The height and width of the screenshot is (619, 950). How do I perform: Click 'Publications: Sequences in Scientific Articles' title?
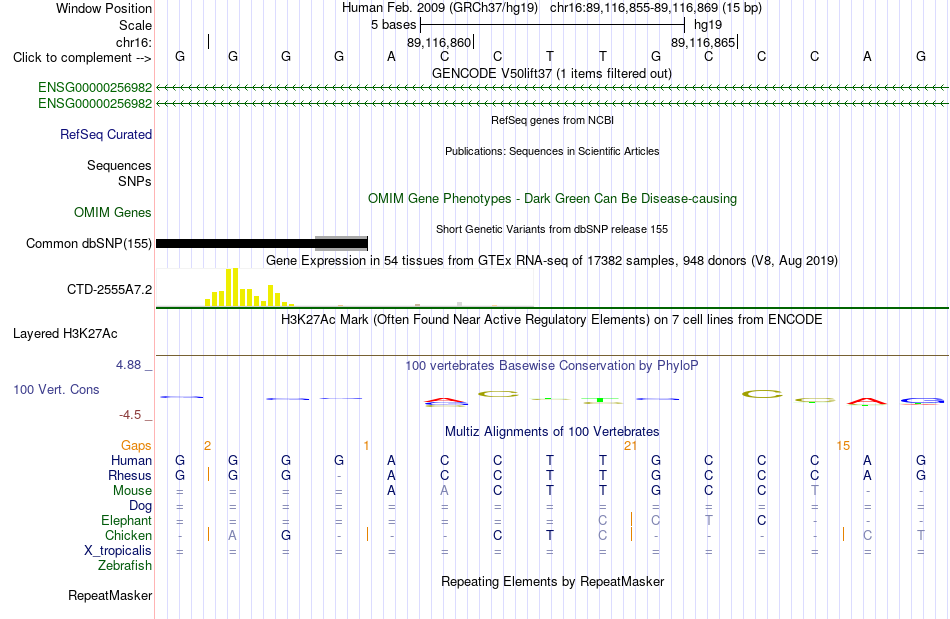coord(552,151)
